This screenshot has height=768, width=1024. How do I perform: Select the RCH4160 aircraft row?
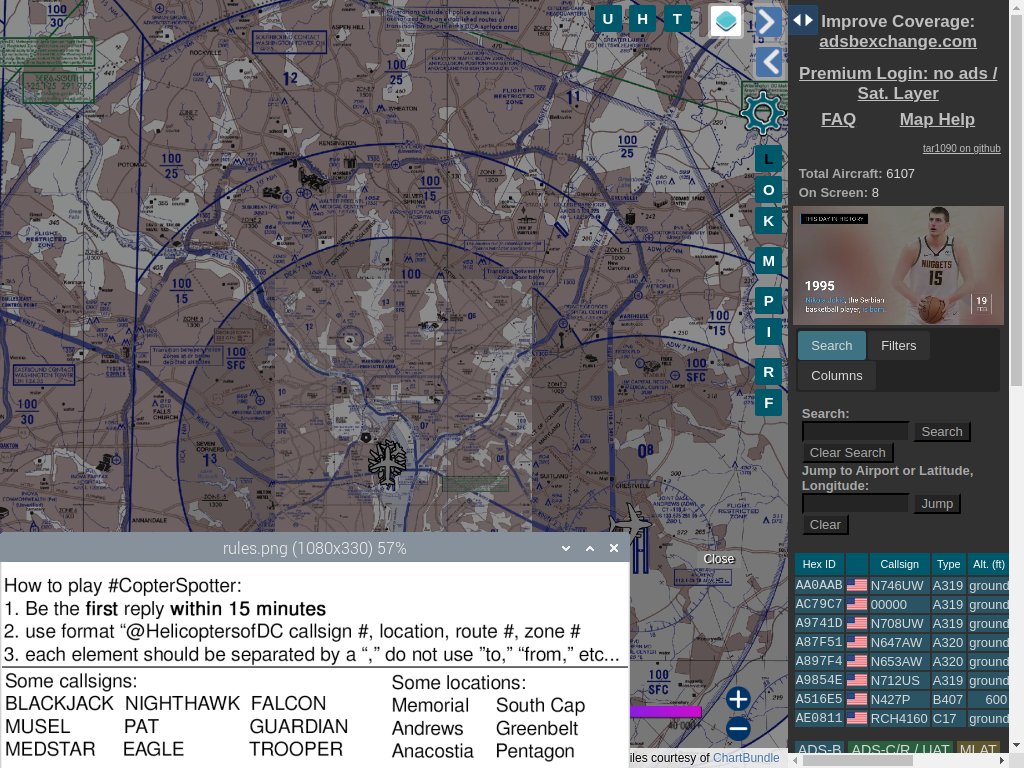coord(900,718)
